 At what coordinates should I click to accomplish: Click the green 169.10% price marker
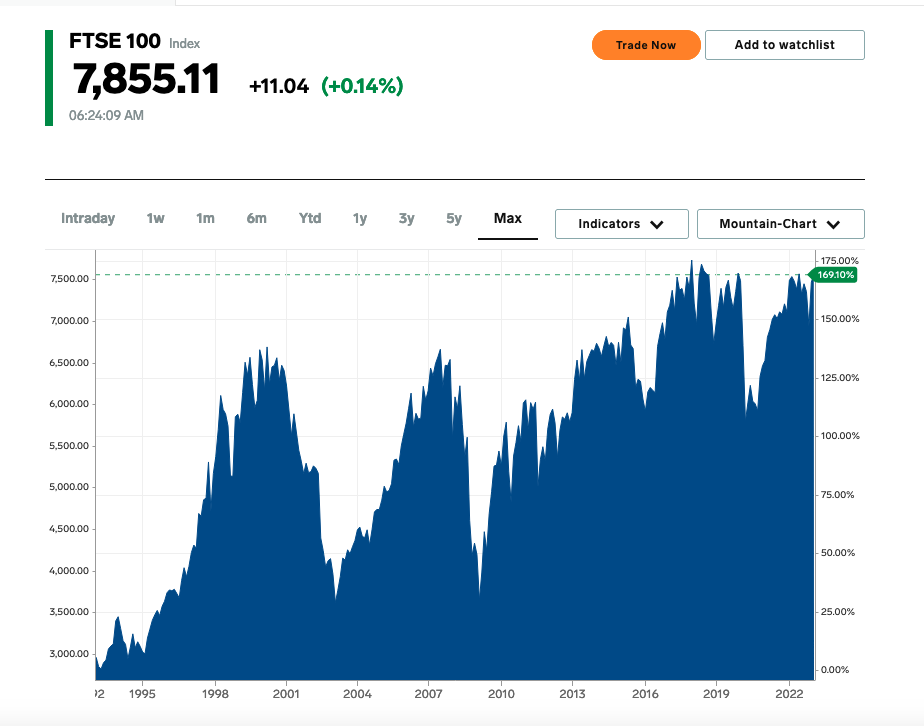click(834, 275)
